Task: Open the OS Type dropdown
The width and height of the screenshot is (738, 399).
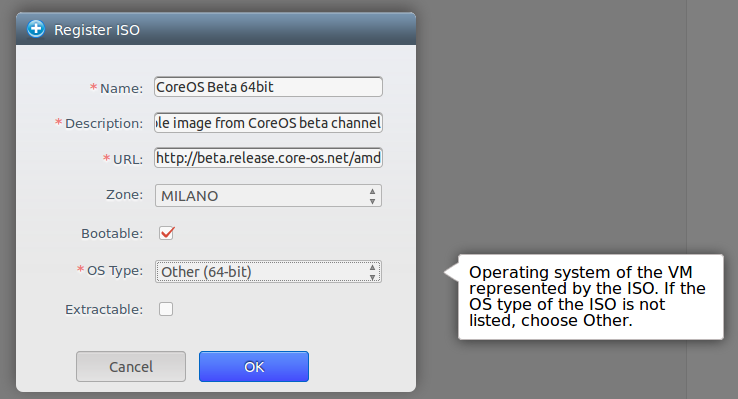Action: pos(268,271)
